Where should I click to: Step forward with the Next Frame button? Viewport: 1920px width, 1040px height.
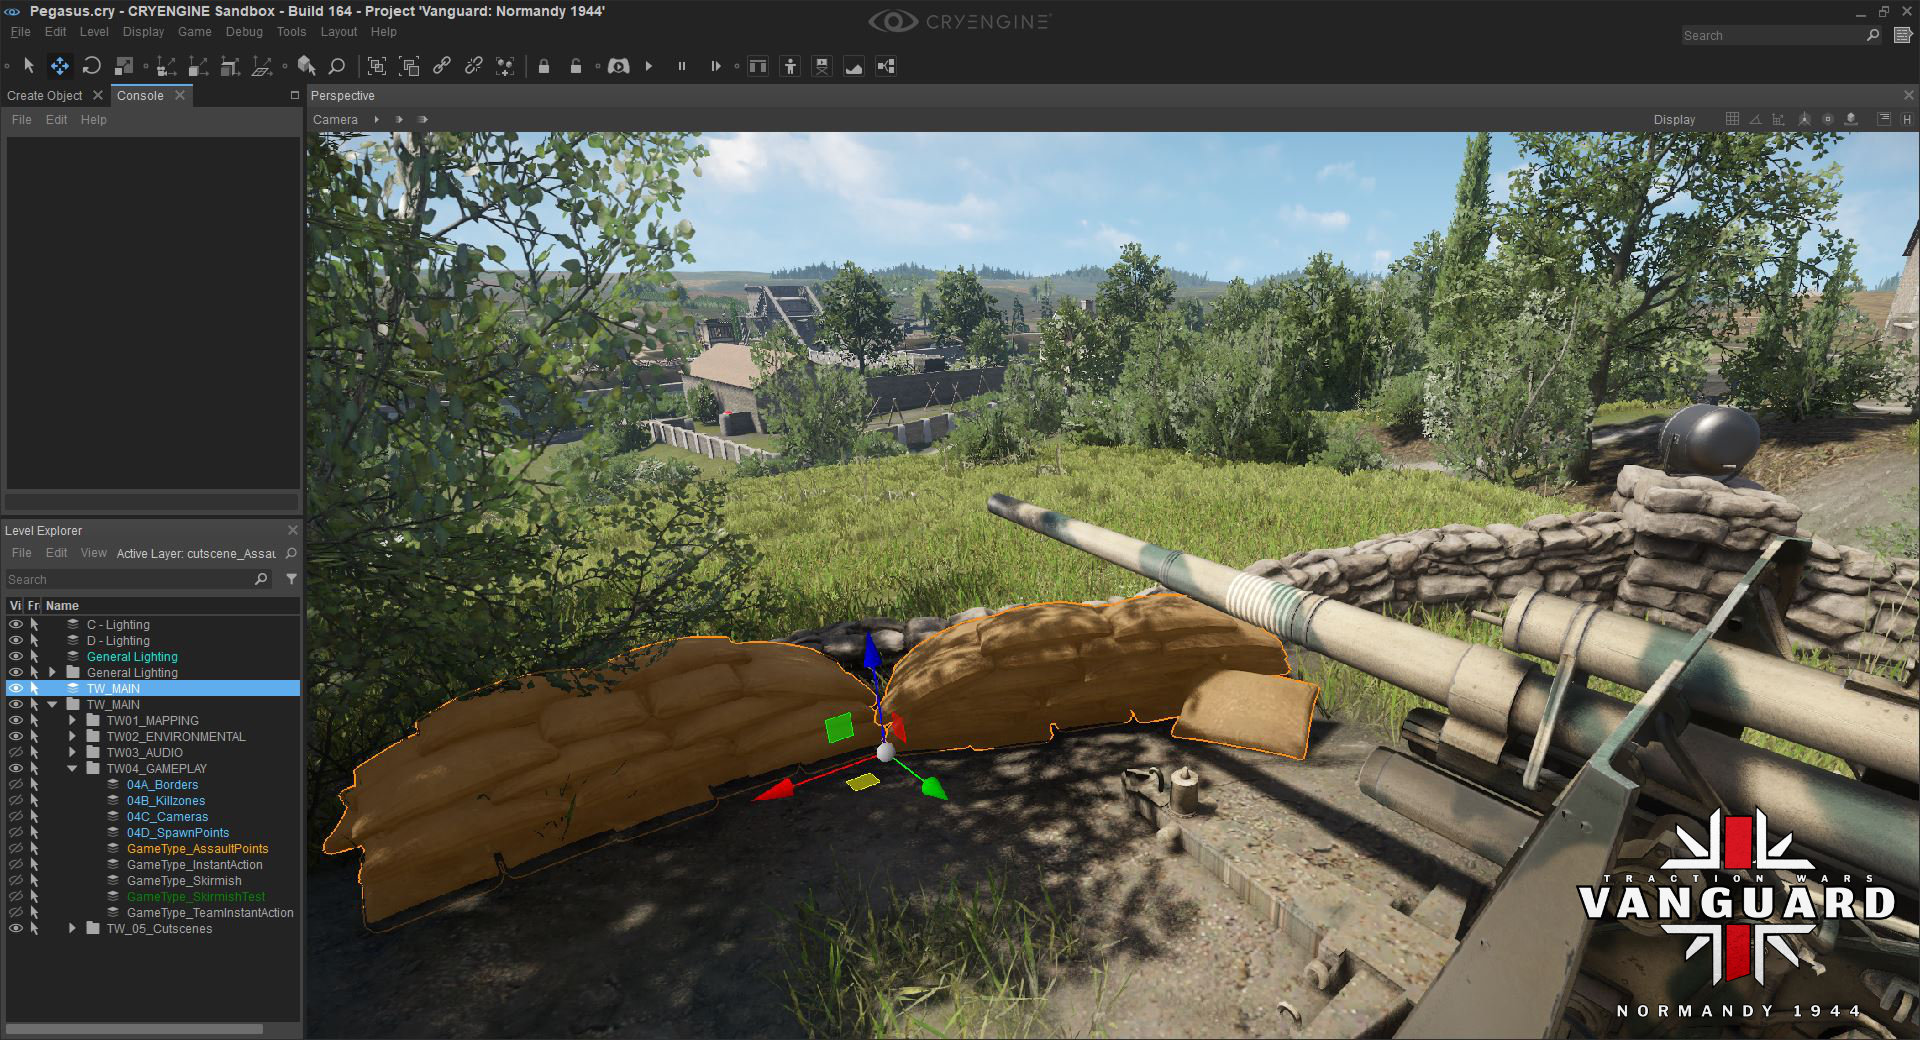click(x=715, y=66)
